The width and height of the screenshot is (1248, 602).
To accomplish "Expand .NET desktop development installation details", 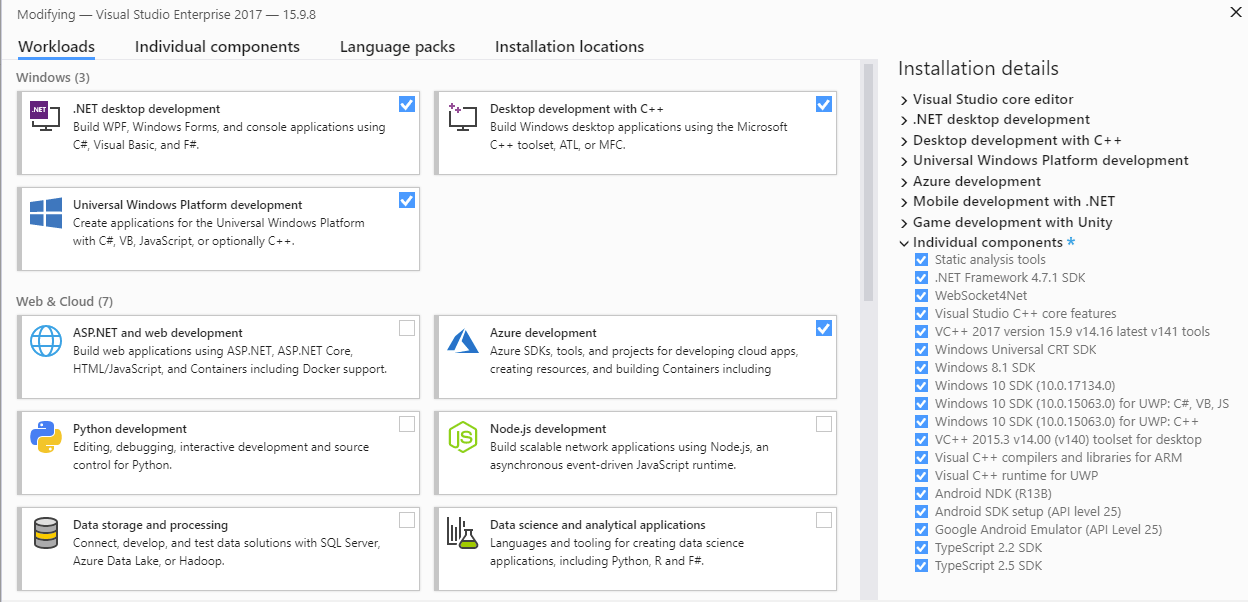I will click(904, 120).
